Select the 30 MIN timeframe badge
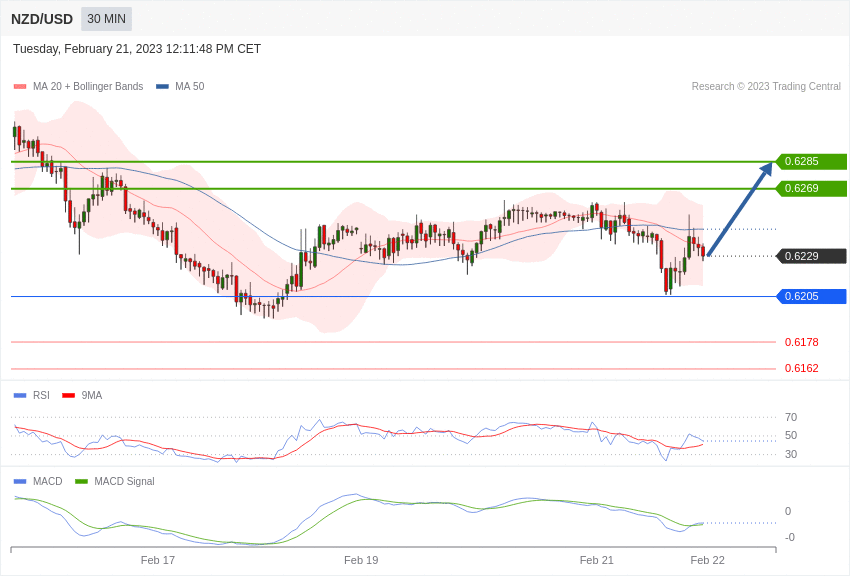Screen dimensions: 850x576 (x=106, y=19)
